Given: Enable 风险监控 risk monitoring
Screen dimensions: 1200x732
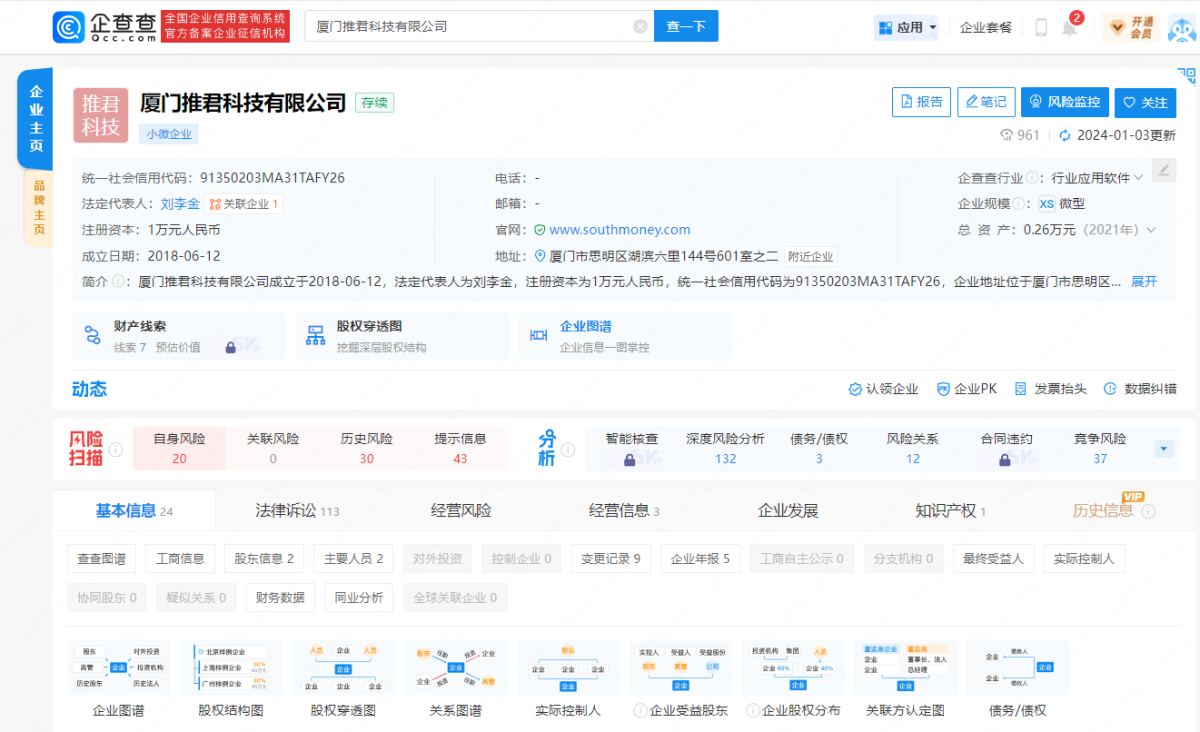Looking at the screenshot, I should tap(1065, 102).
